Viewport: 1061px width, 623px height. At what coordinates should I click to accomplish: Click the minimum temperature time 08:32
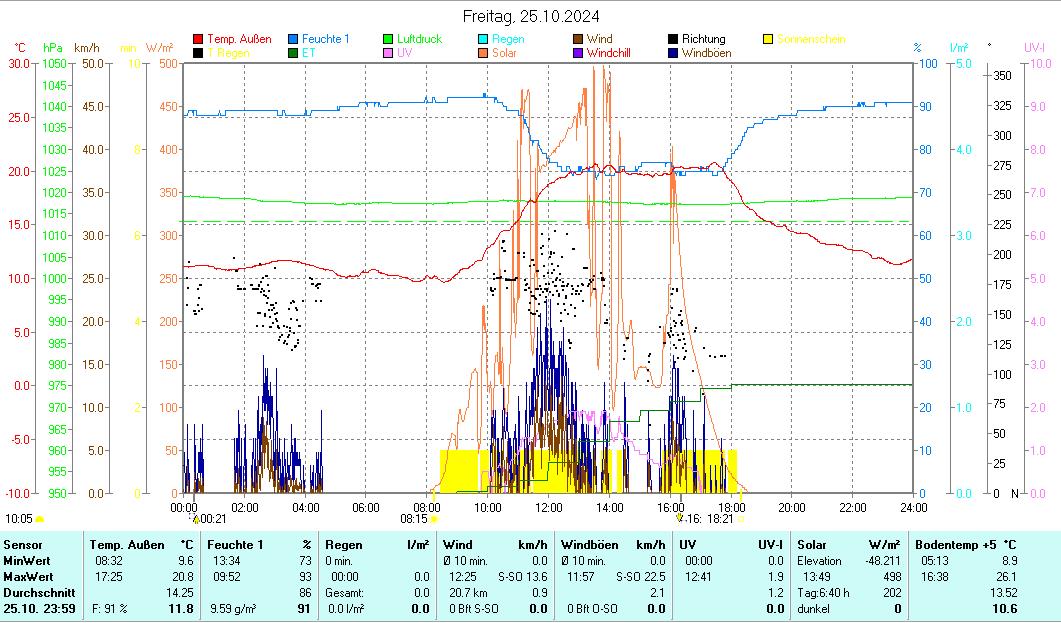[x=109, y=561]
